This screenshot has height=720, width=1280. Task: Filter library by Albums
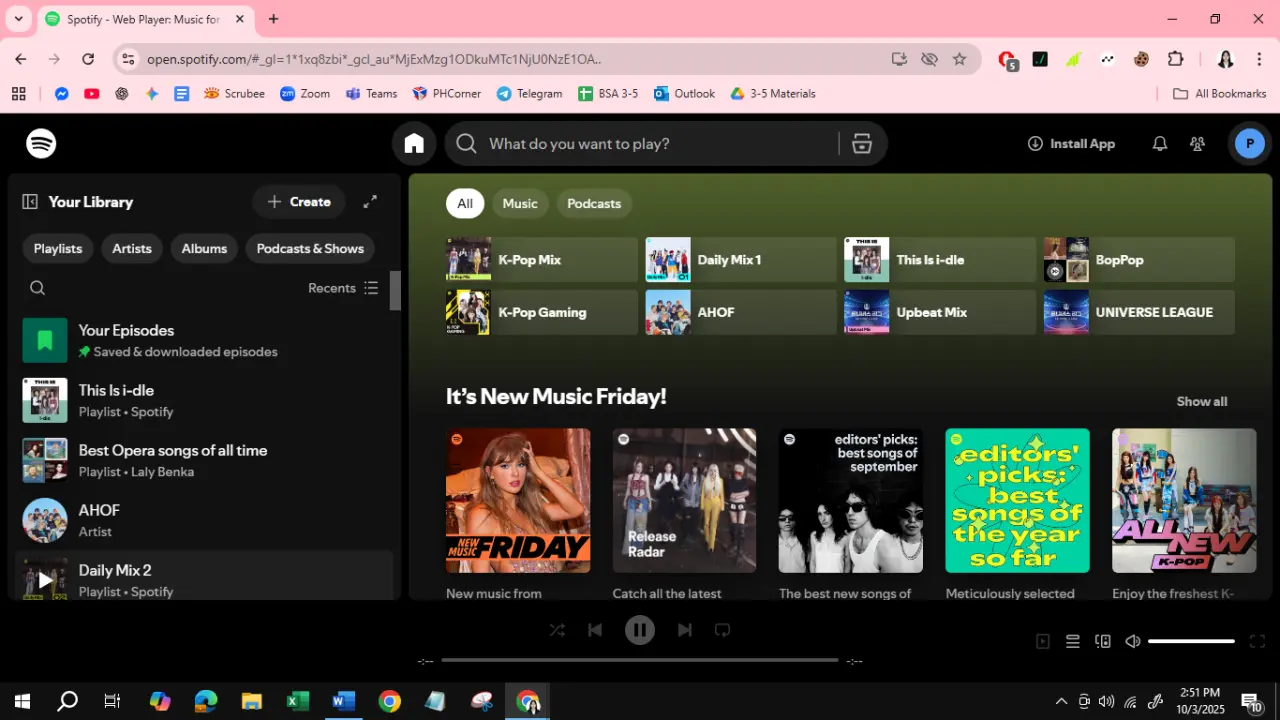coord(204,249)
